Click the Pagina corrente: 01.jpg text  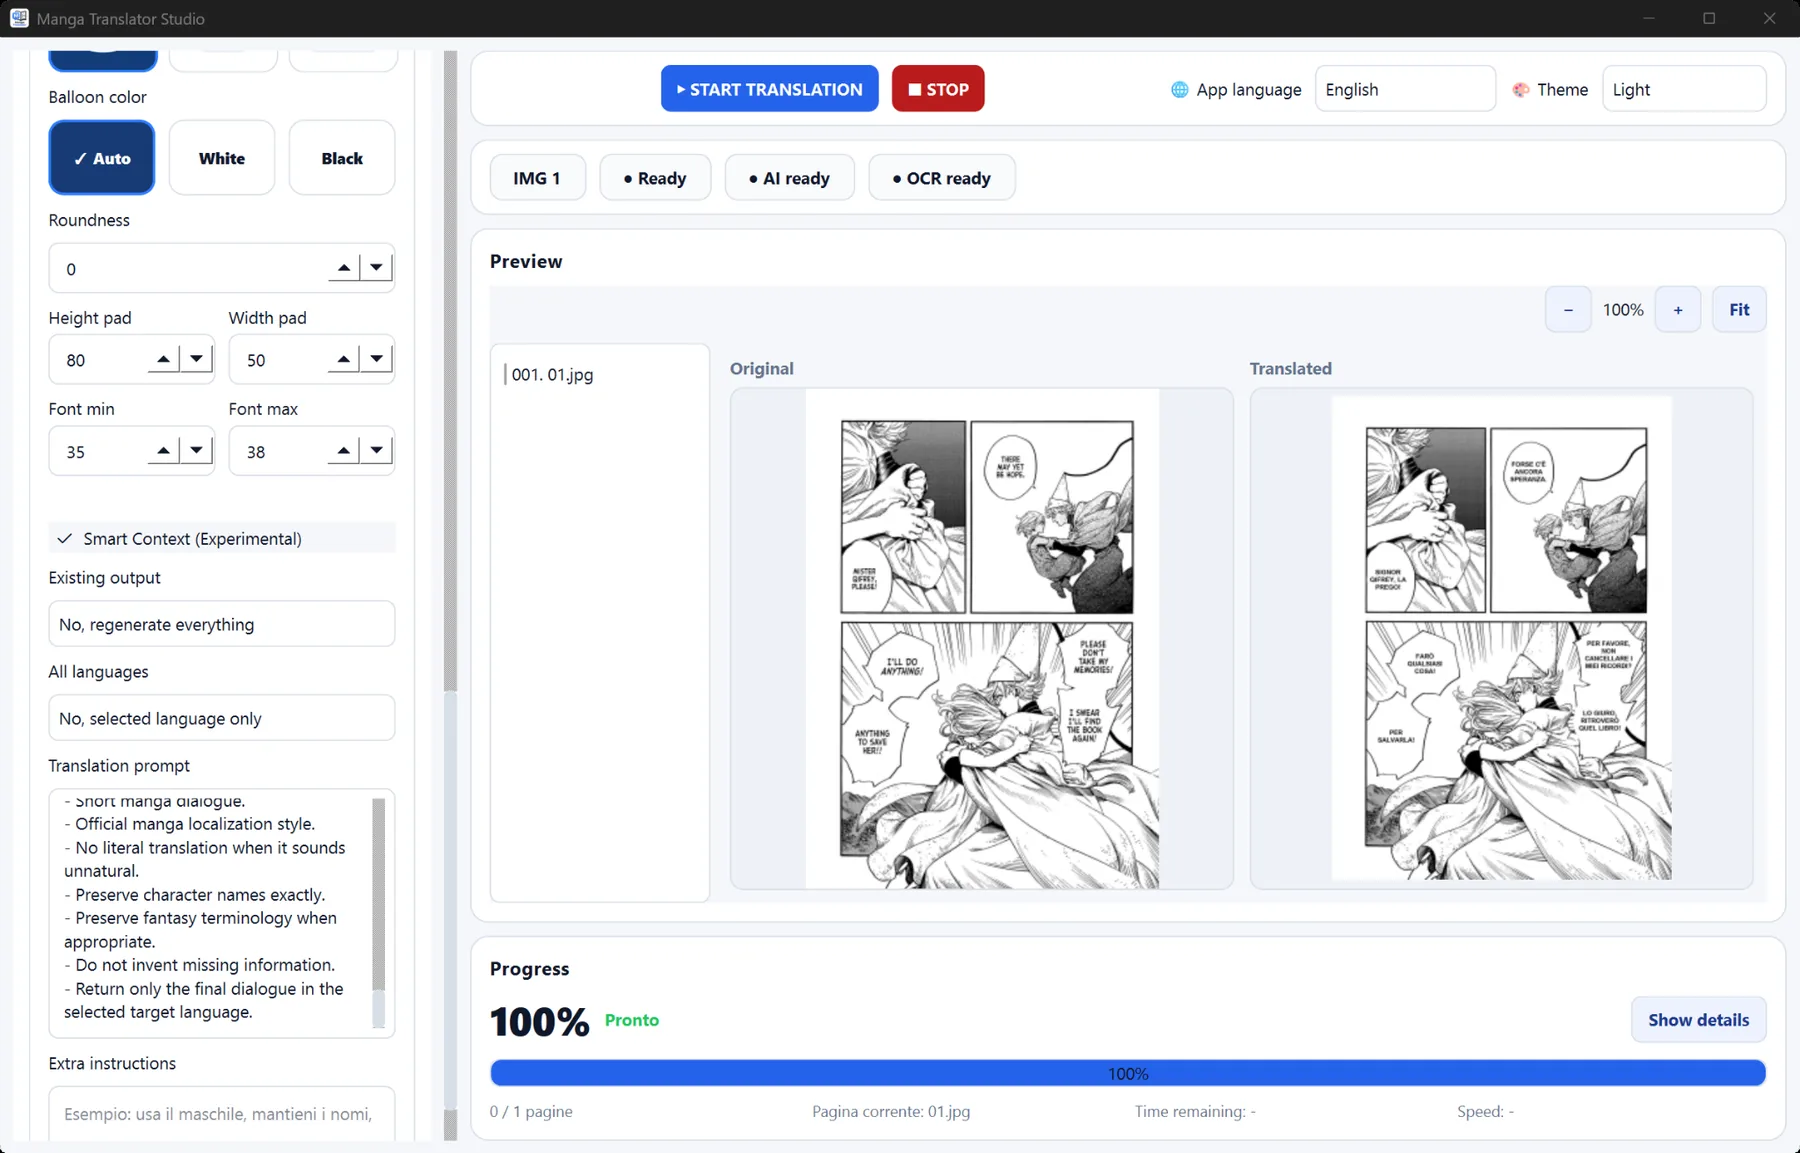[891, 1111]
